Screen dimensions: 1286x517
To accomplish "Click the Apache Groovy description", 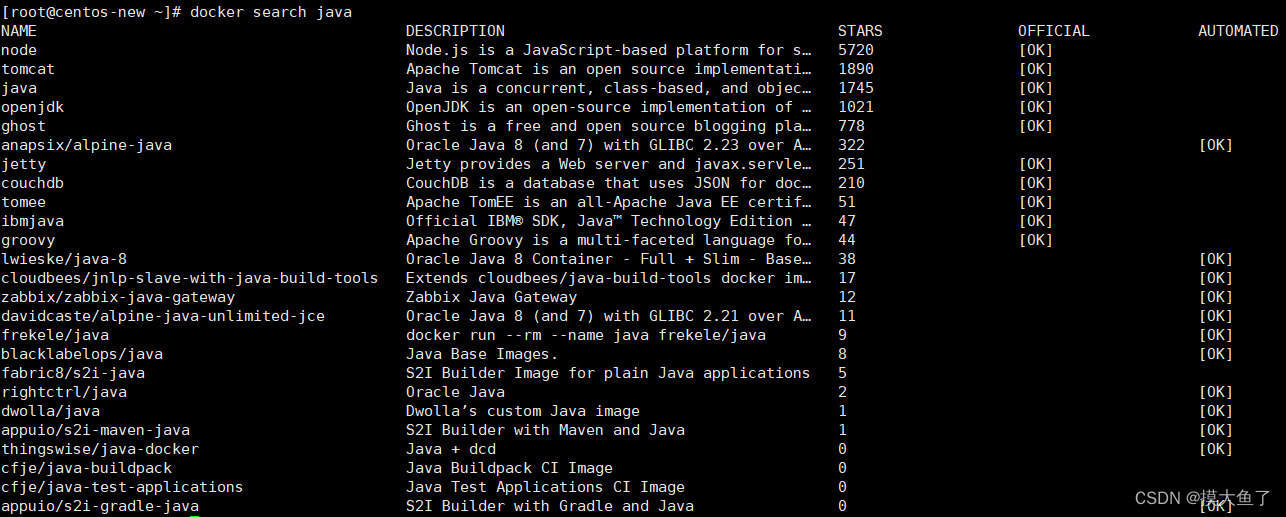I will click(x=609, y=240).
